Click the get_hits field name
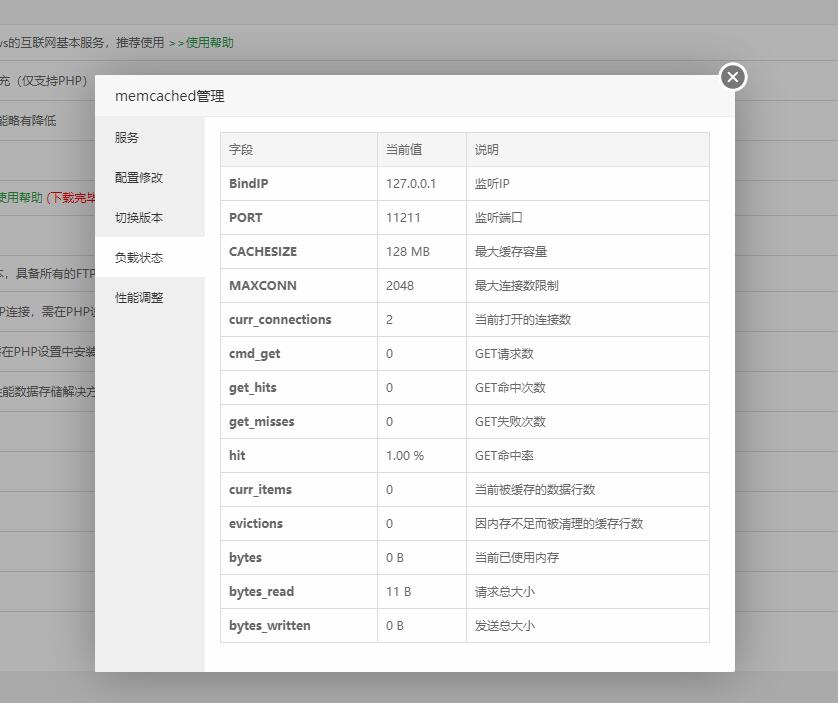Screen dimensions: 838x703 (253, 388)
